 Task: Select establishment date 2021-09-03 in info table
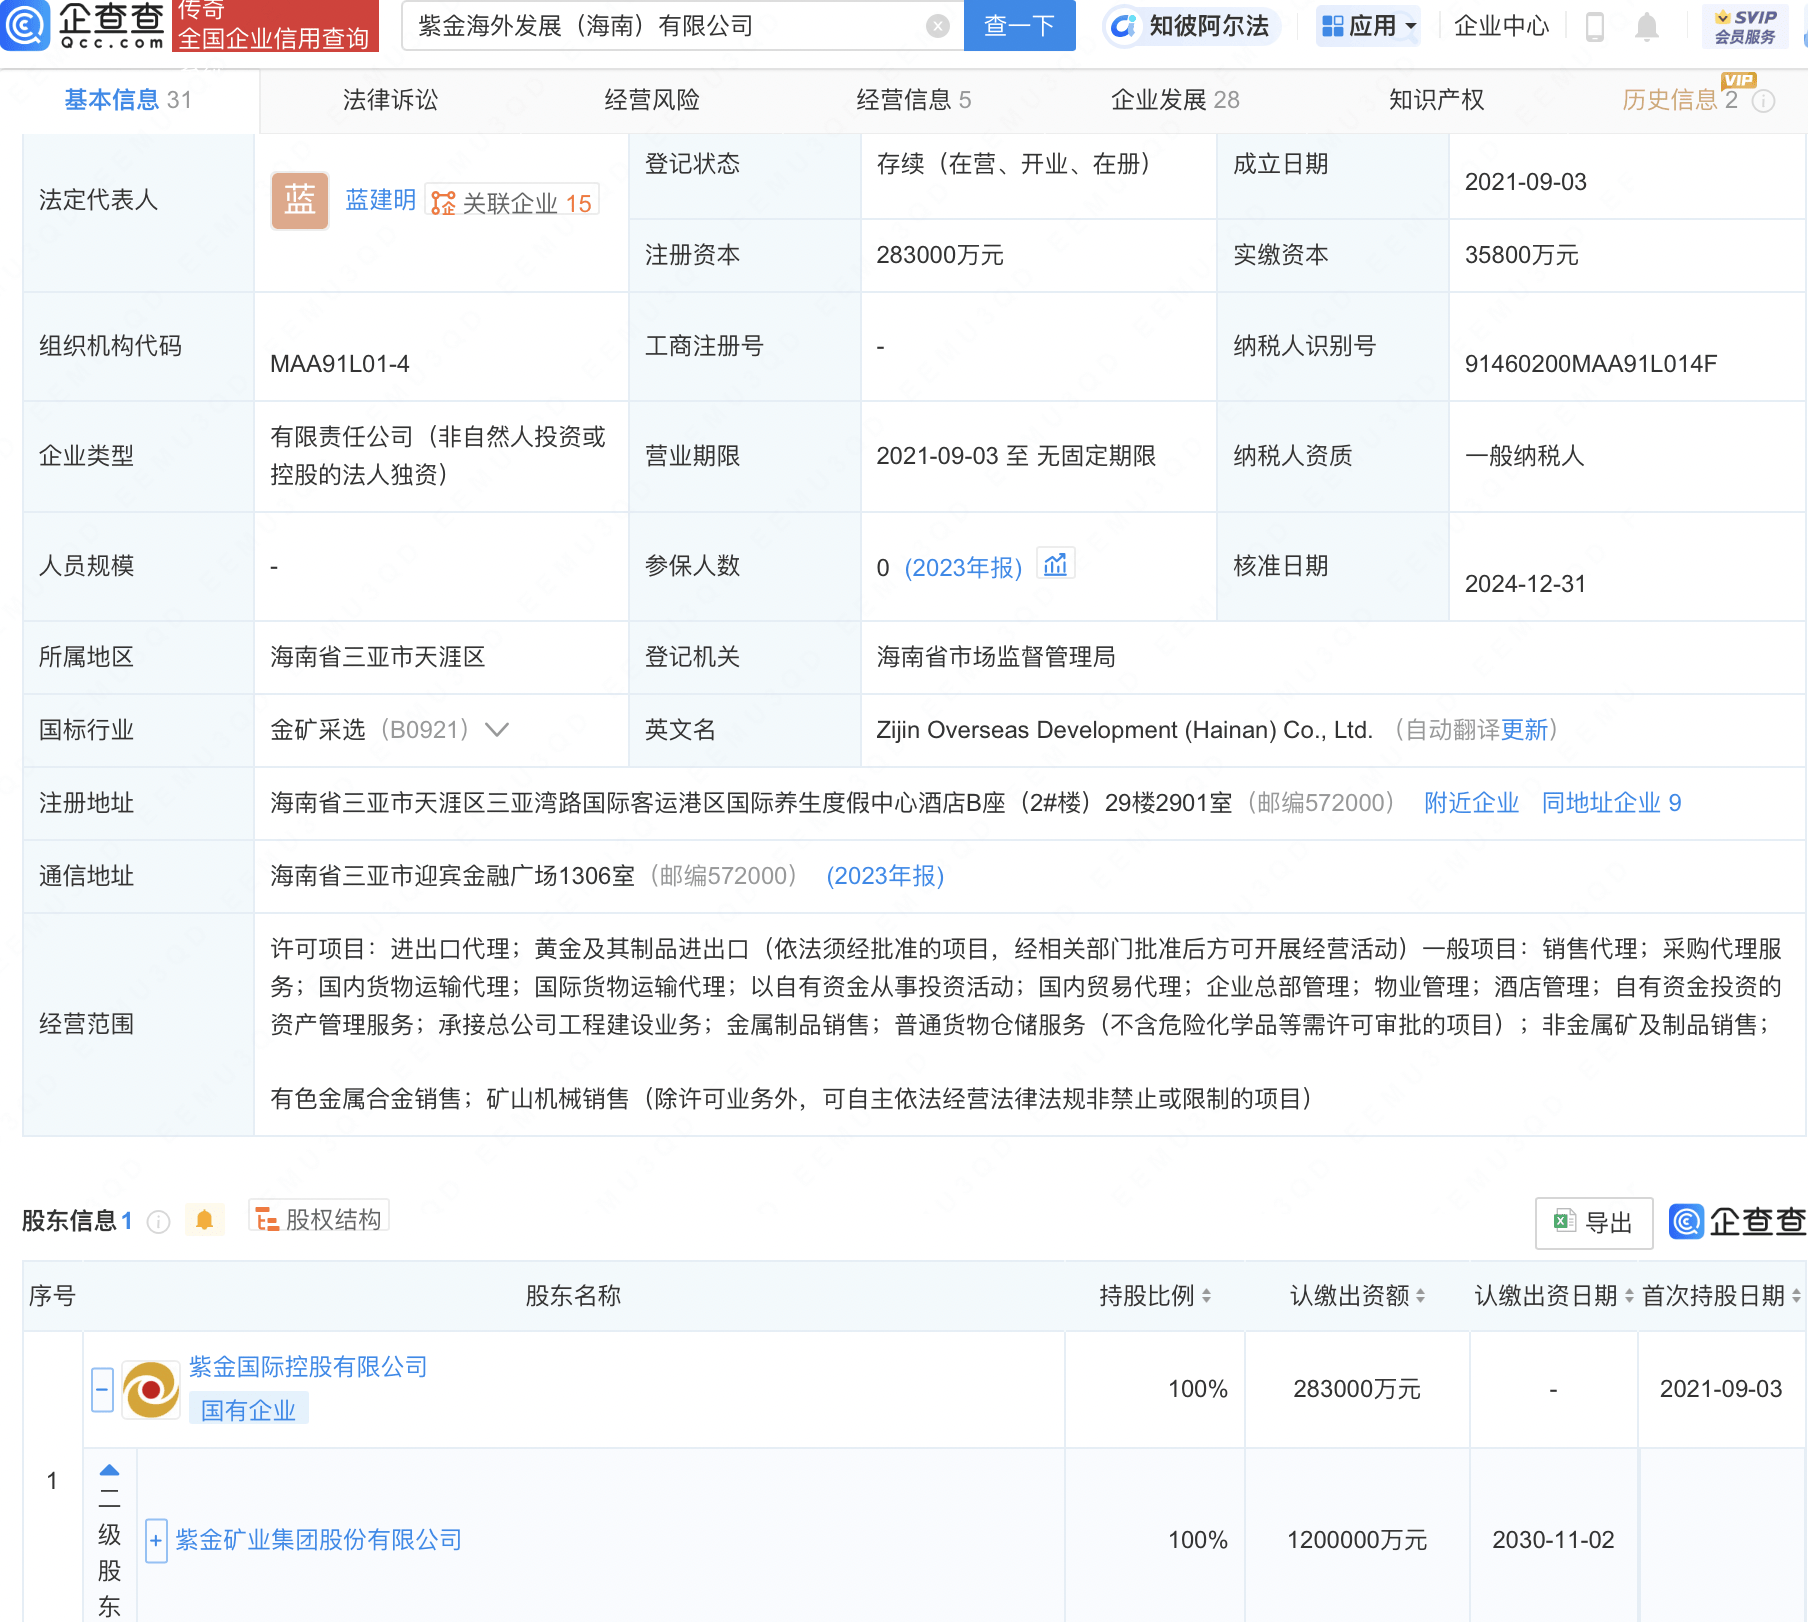coord(1525,182)
